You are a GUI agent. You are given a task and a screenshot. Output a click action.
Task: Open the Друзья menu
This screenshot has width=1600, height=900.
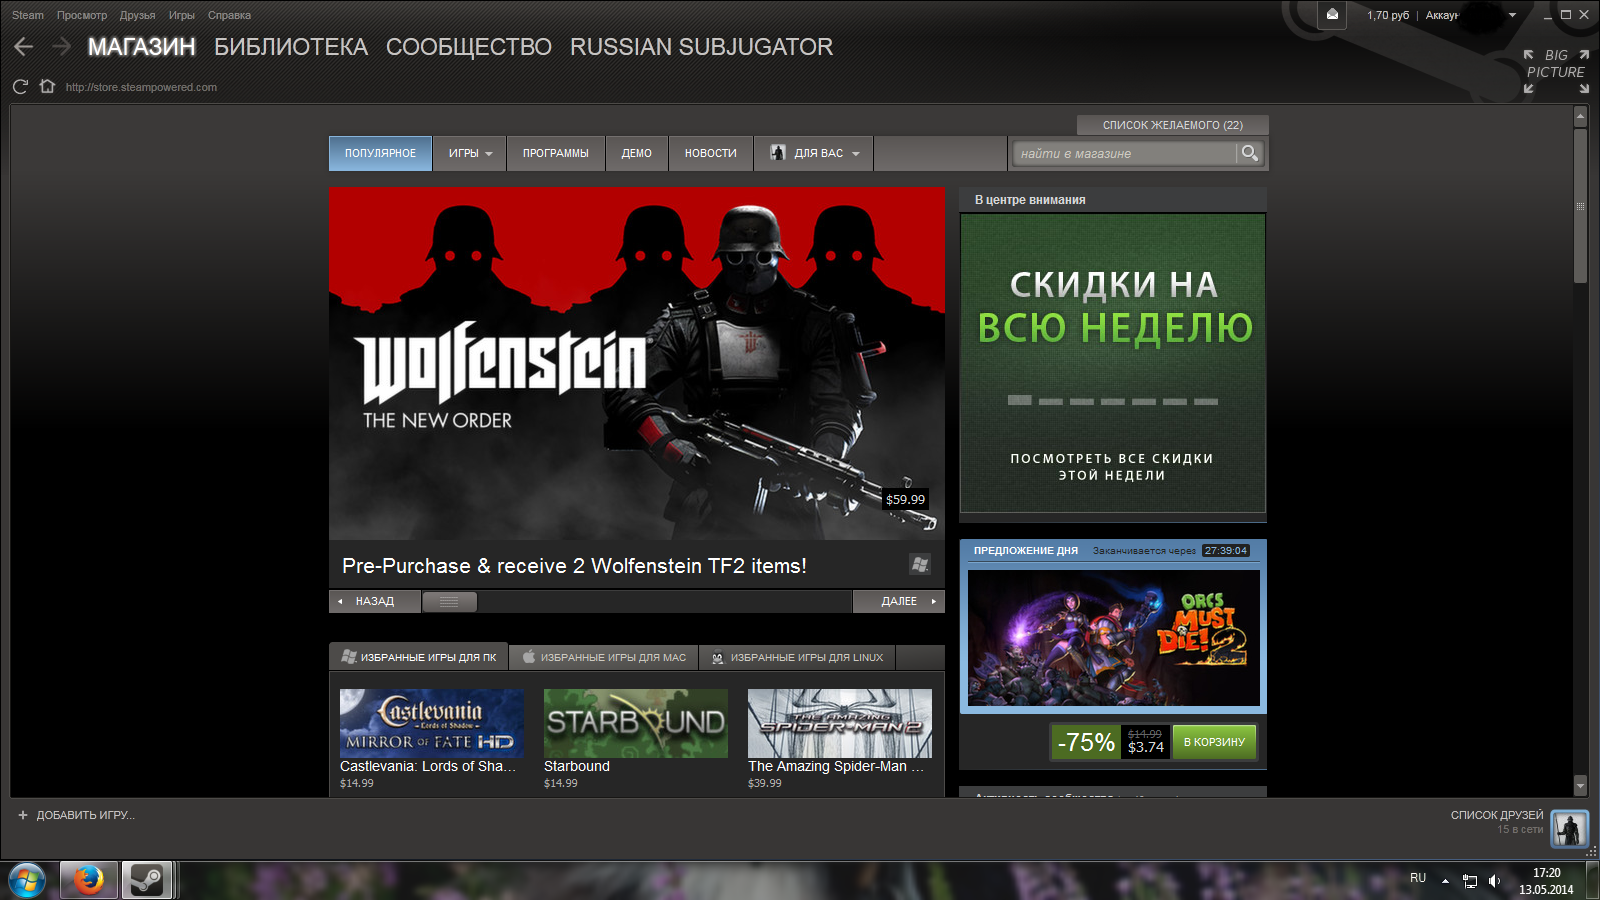tap(138, 15)
